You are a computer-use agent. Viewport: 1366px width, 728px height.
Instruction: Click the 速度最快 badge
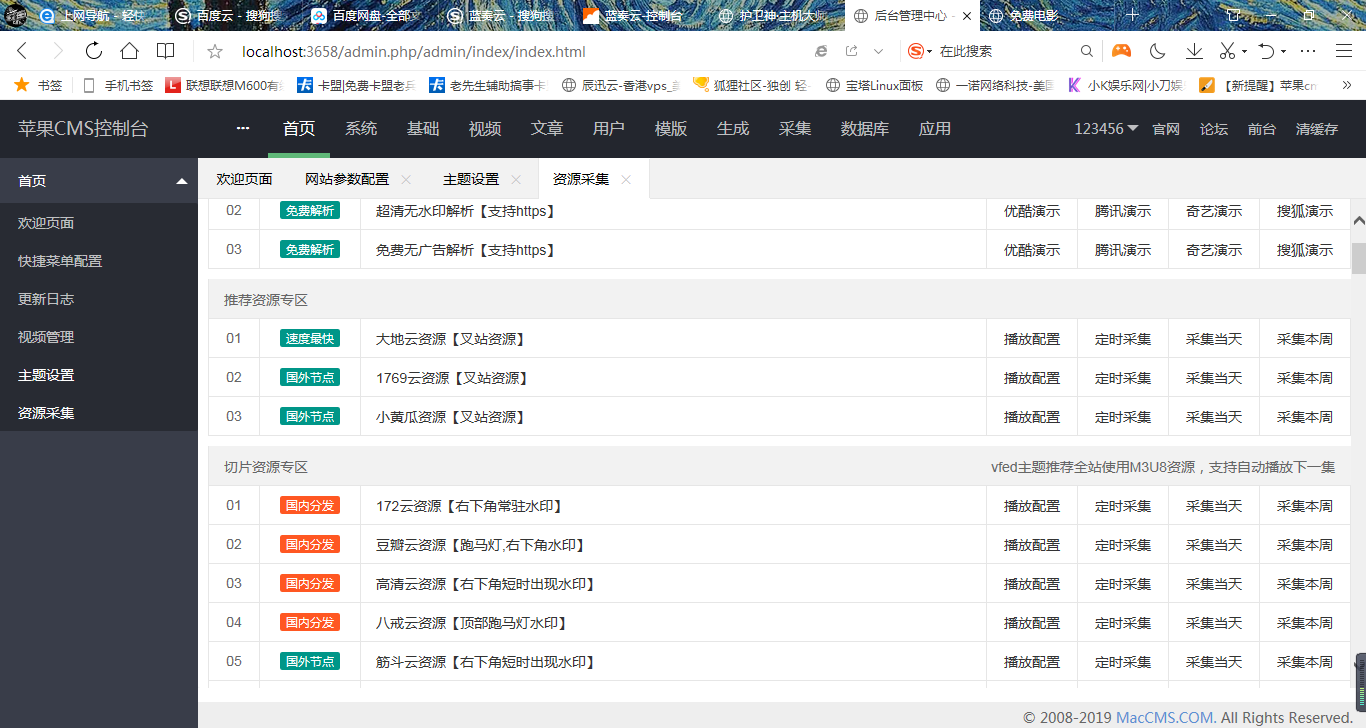[310, 339]
